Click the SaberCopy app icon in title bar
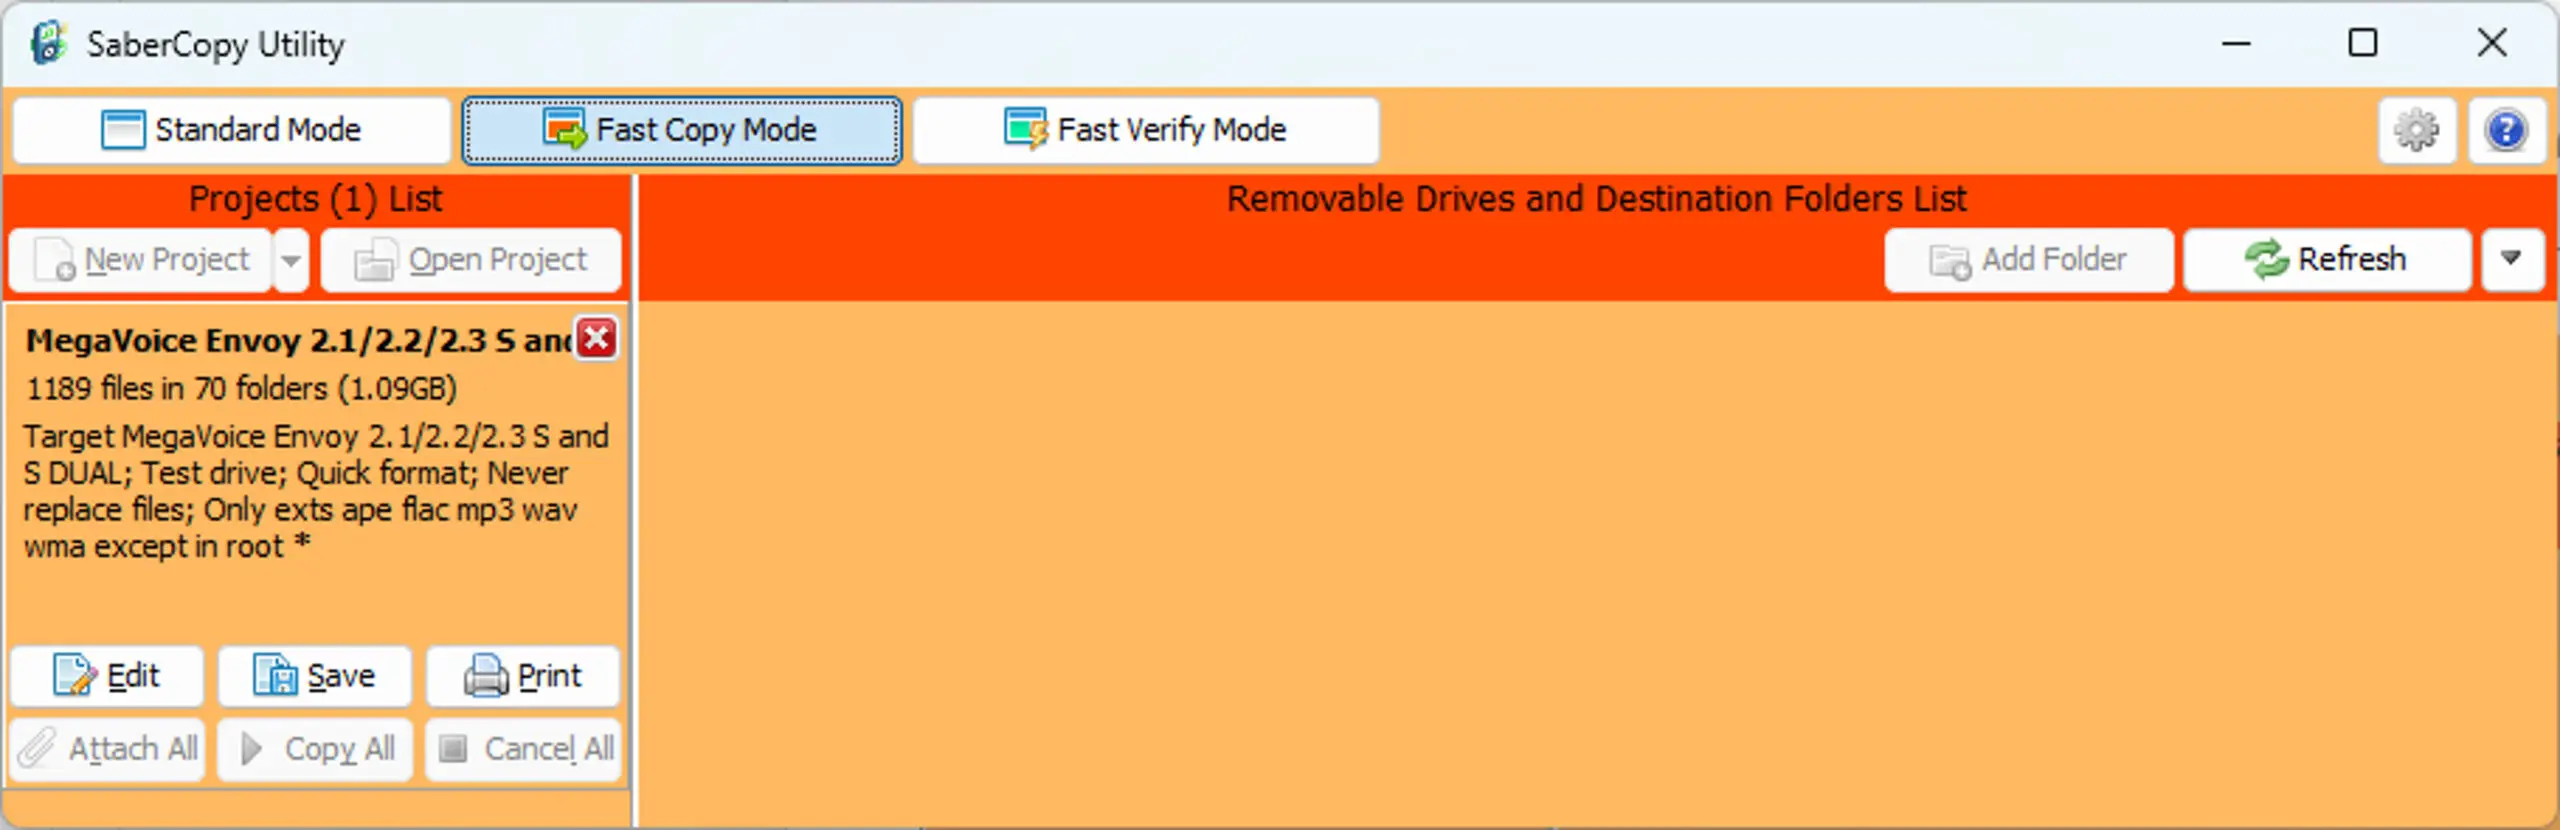 (x=47, y=44)
